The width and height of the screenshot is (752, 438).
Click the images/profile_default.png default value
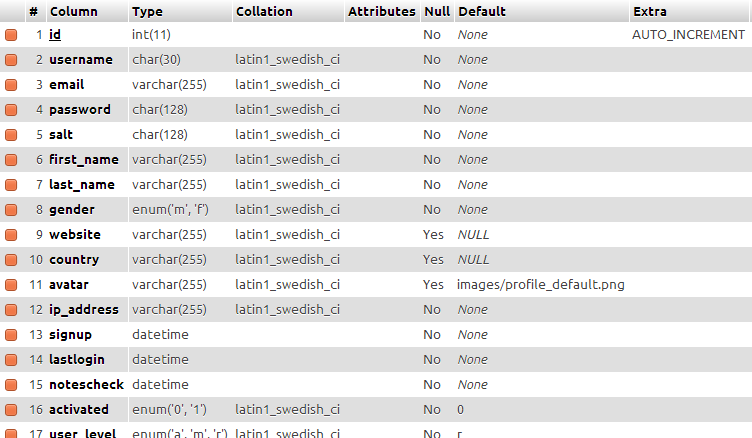tap(540, 285)
